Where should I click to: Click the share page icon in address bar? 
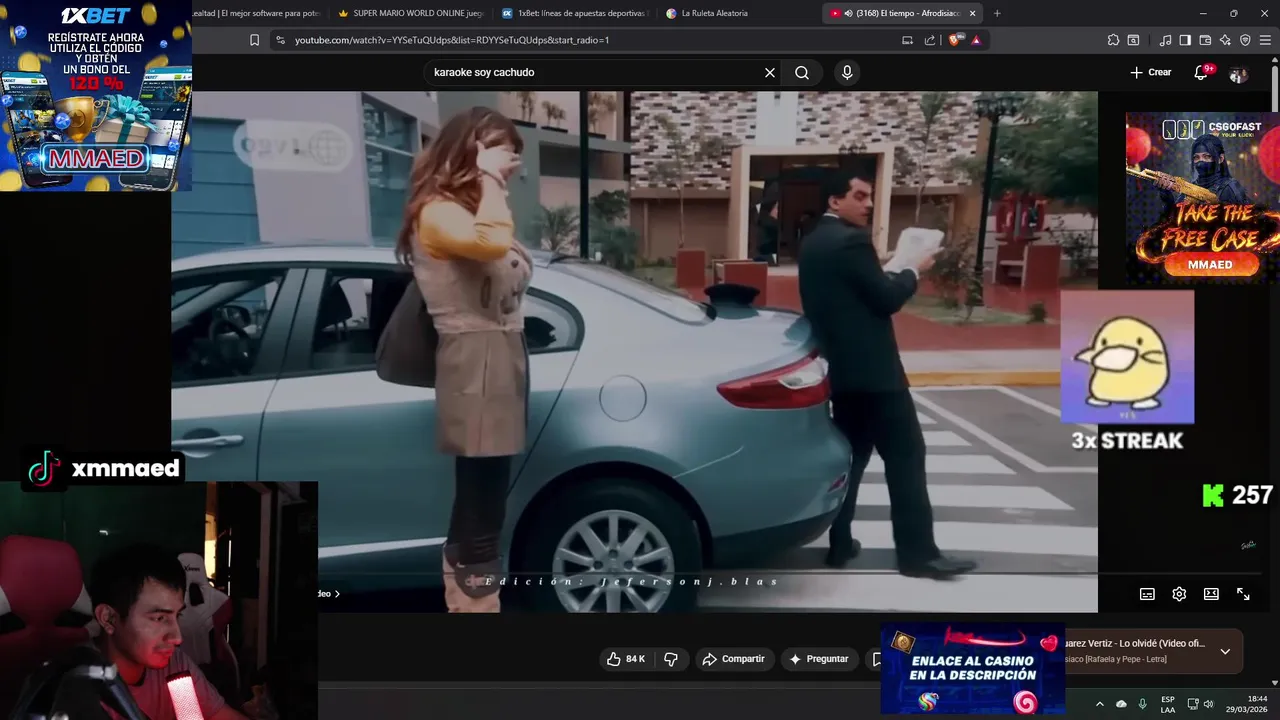930,40
